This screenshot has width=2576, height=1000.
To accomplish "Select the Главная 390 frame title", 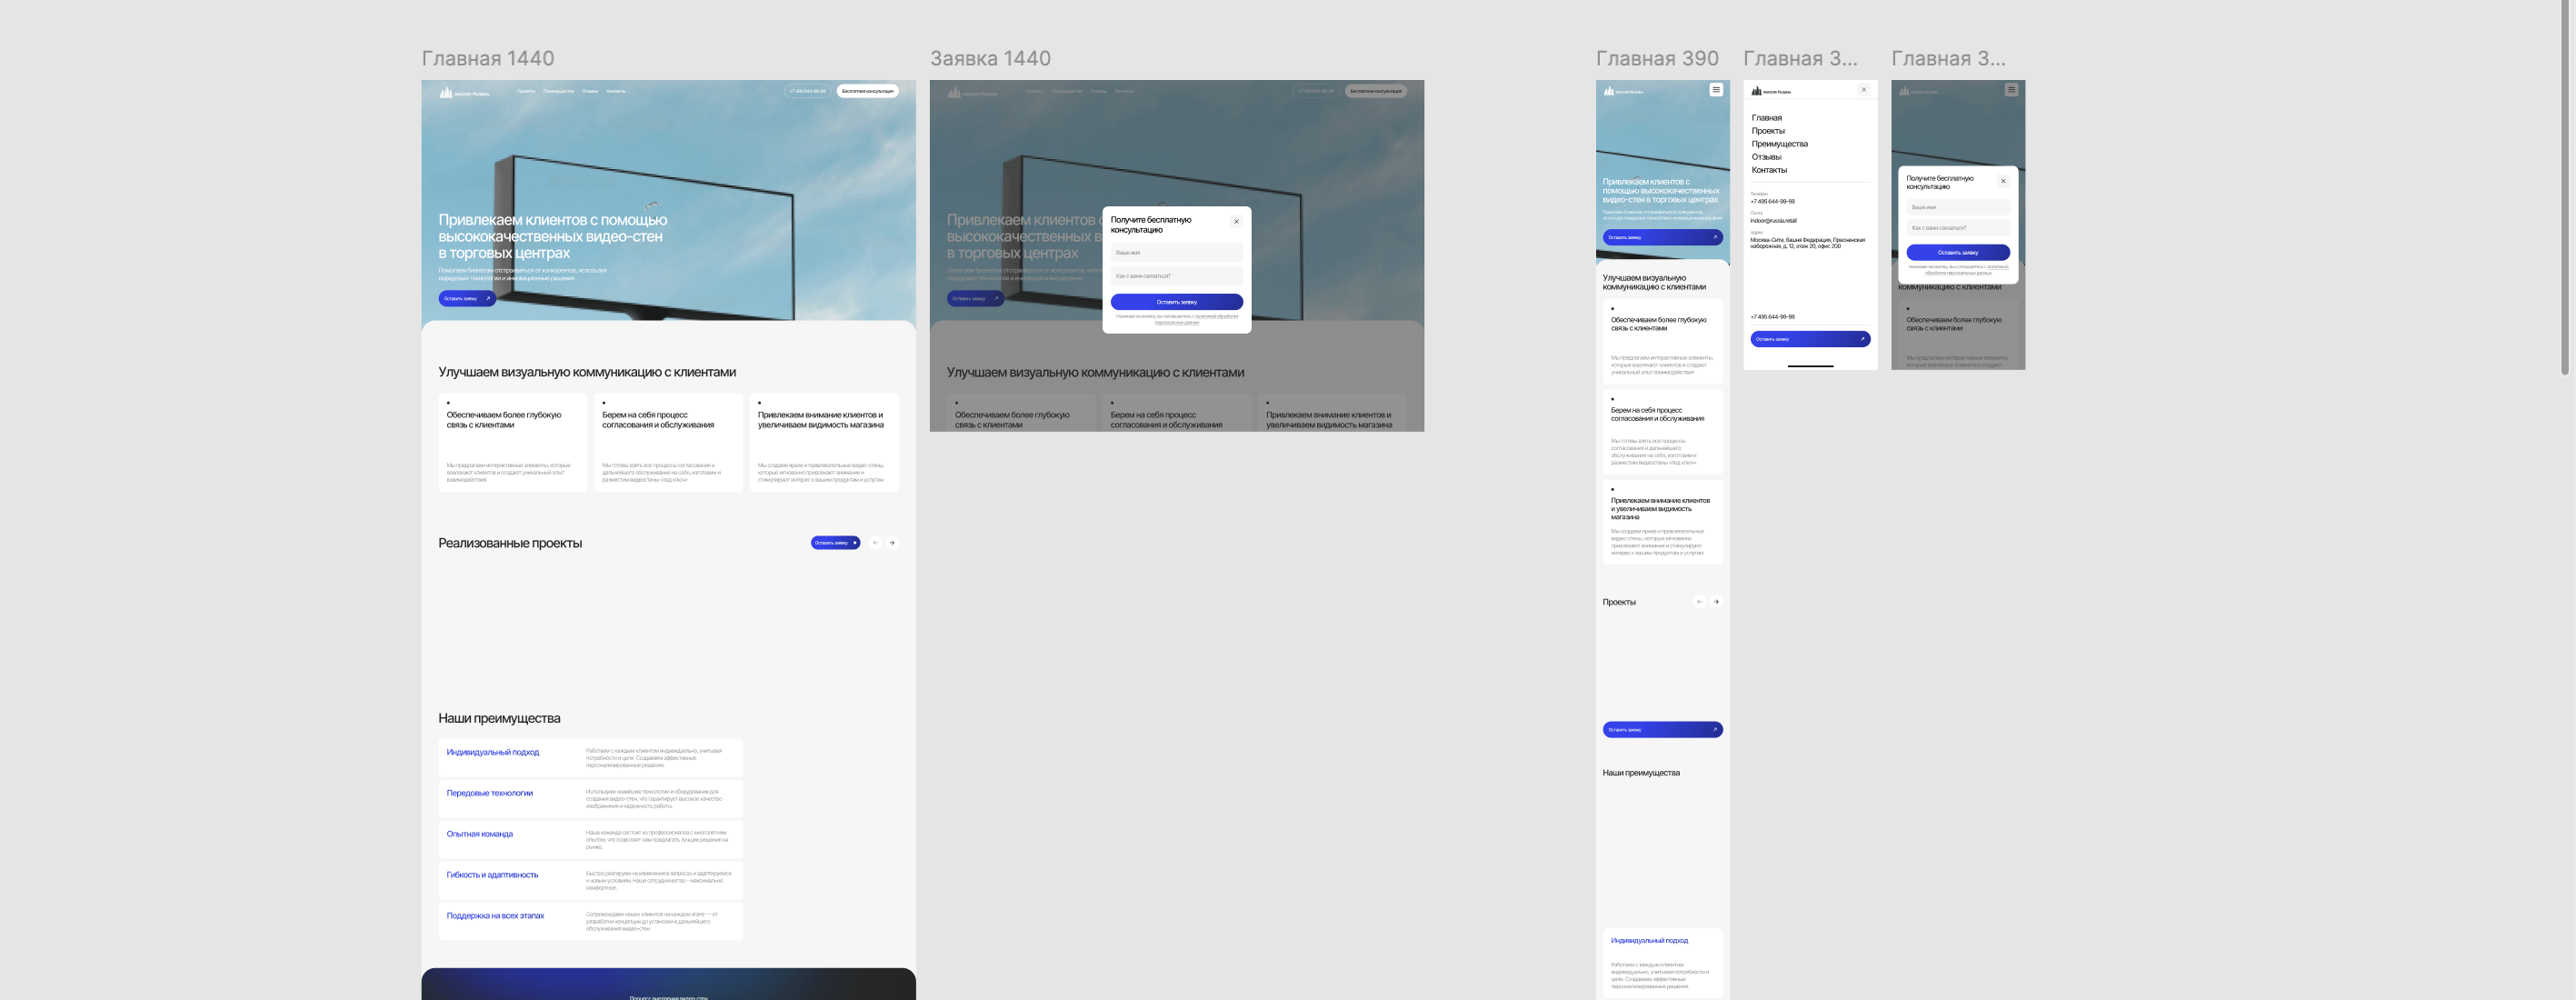I will point(1656,59).
